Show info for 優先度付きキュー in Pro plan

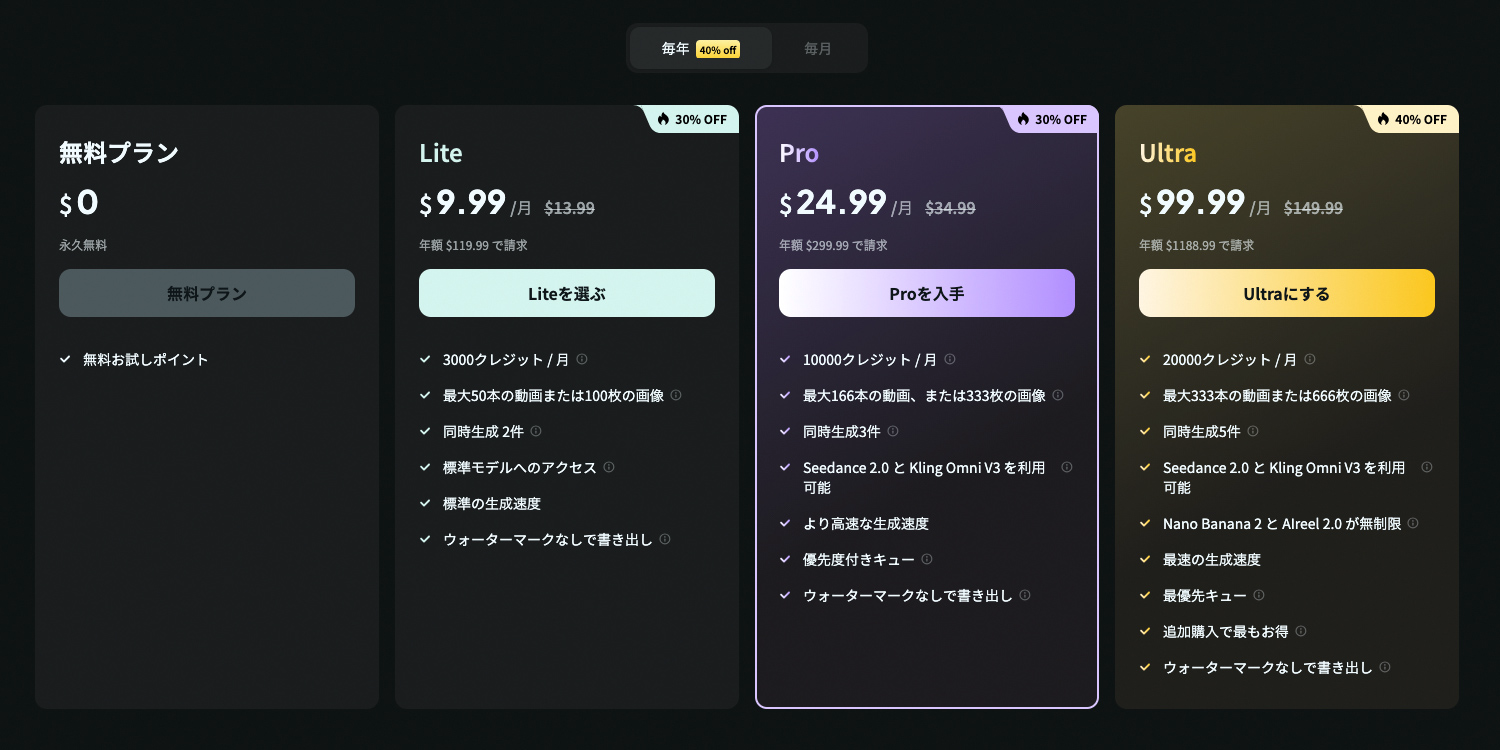(927, 559)
